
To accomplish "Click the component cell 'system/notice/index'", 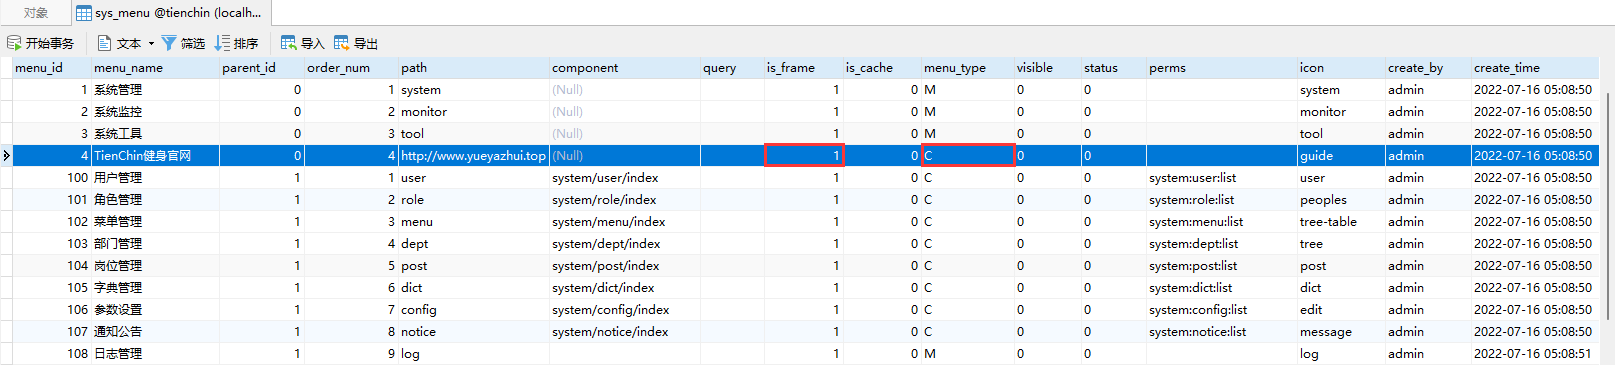I will pyautogui.click(x=625, y=332).
